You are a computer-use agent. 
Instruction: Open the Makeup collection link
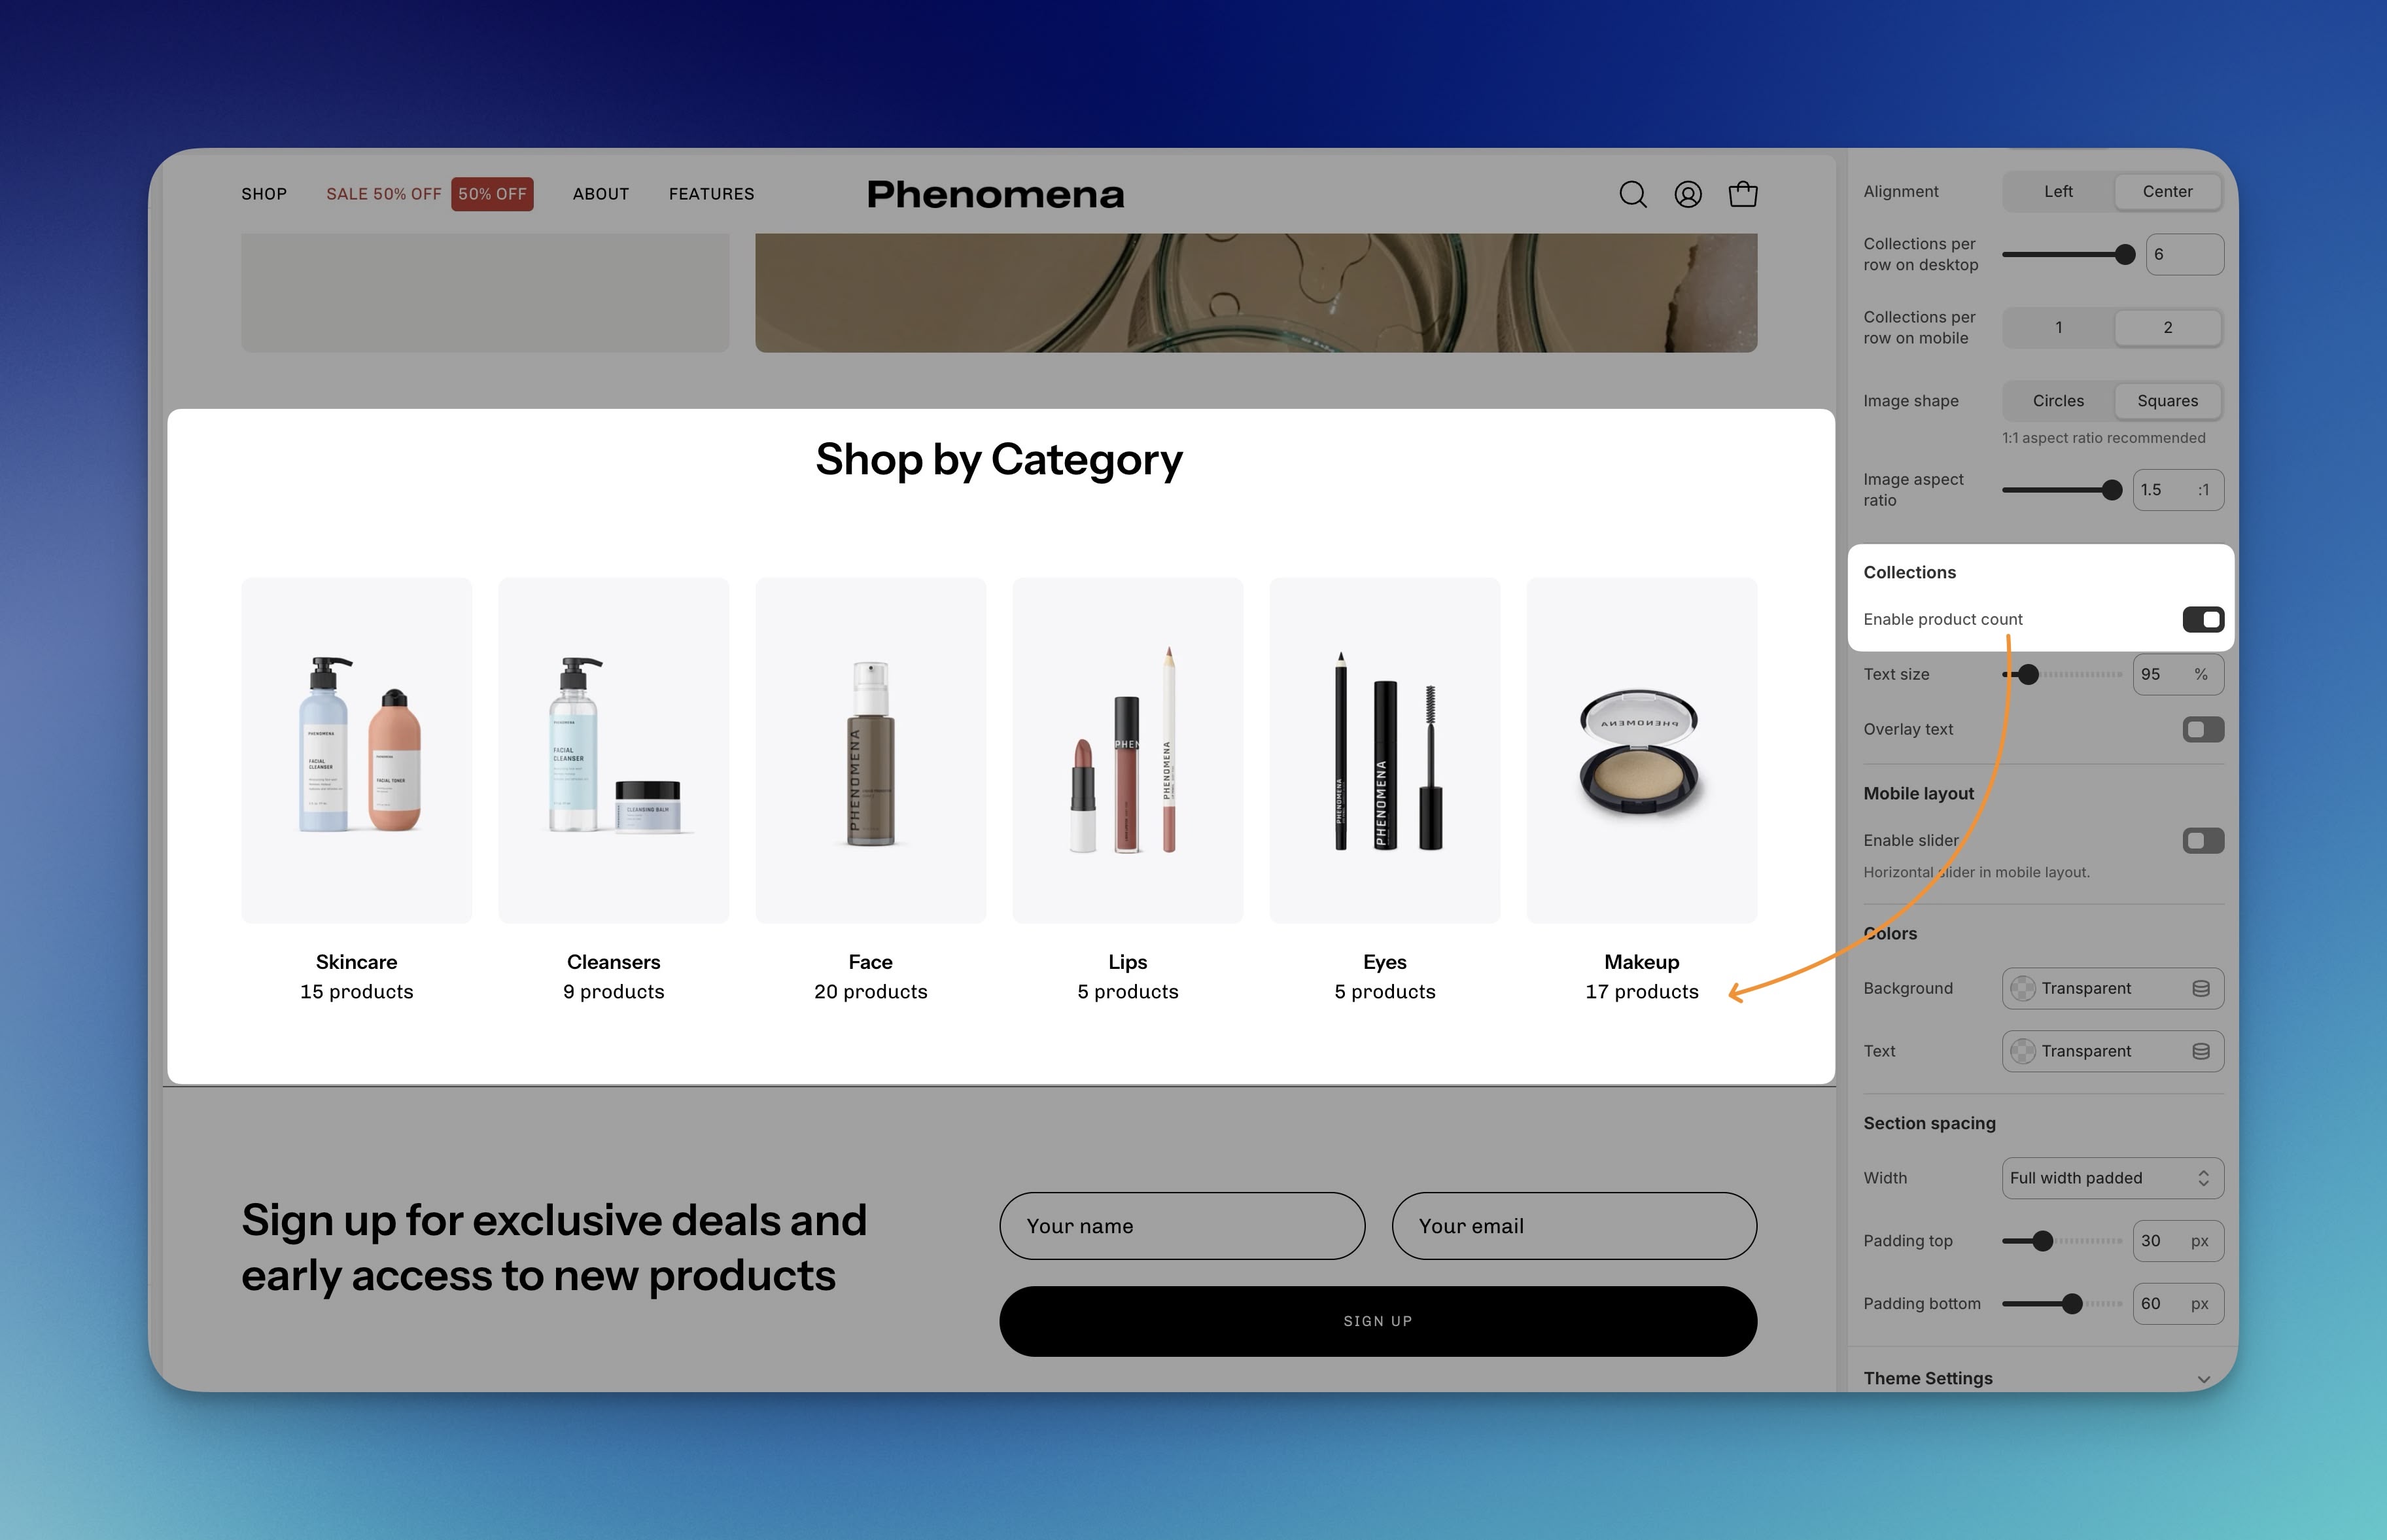coord(1641,962)
